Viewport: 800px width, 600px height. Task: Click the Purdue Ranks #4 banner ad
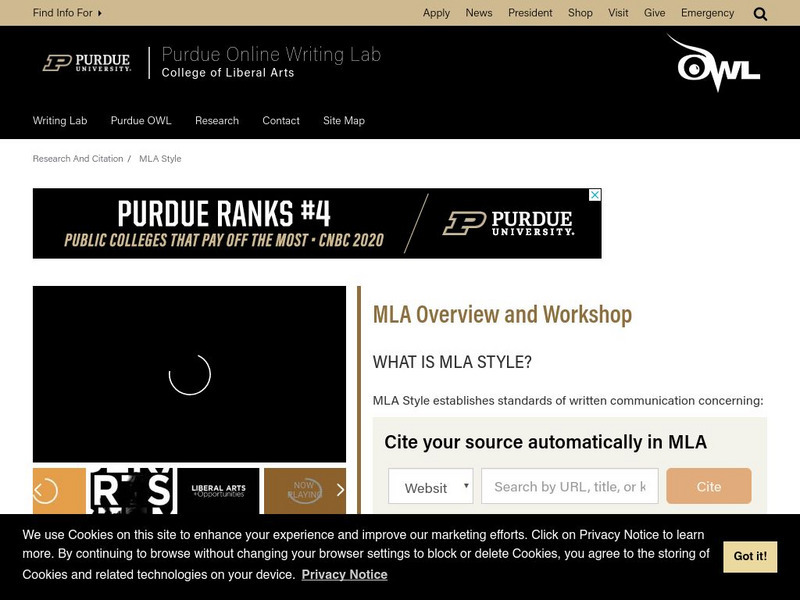point(317,223)
